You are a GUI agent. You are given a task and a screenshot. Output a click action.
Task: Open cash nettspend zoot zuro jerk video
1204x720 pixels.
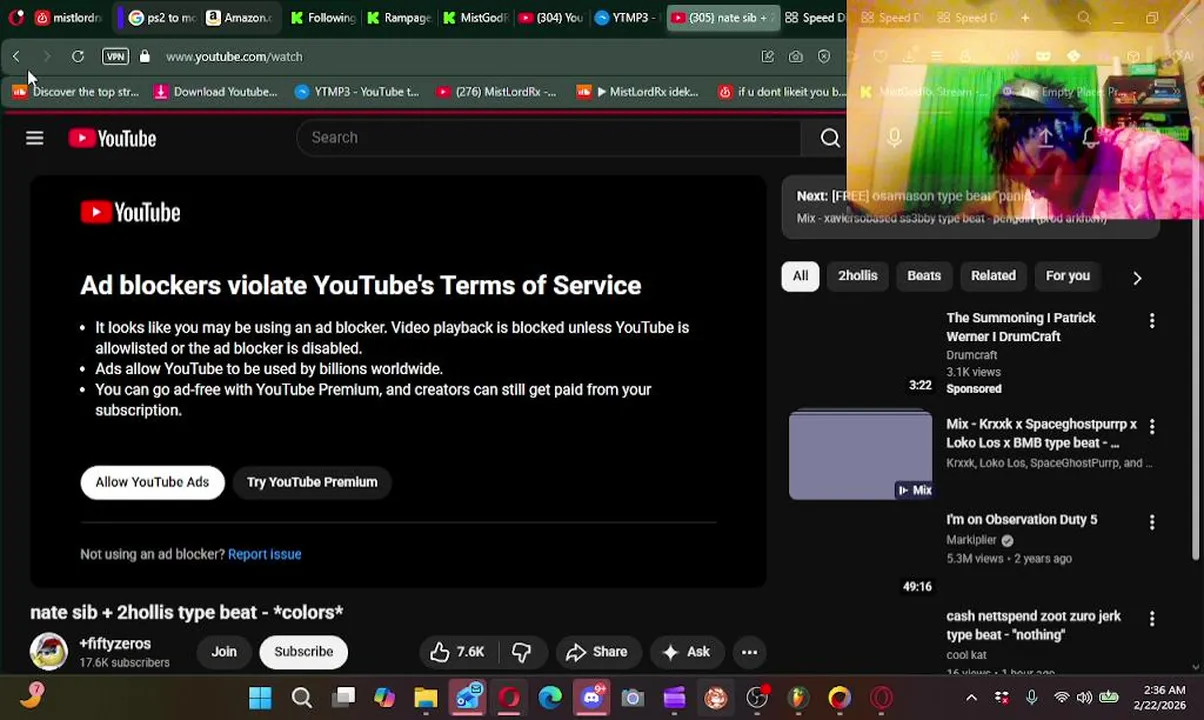(x=1033, y=625)
